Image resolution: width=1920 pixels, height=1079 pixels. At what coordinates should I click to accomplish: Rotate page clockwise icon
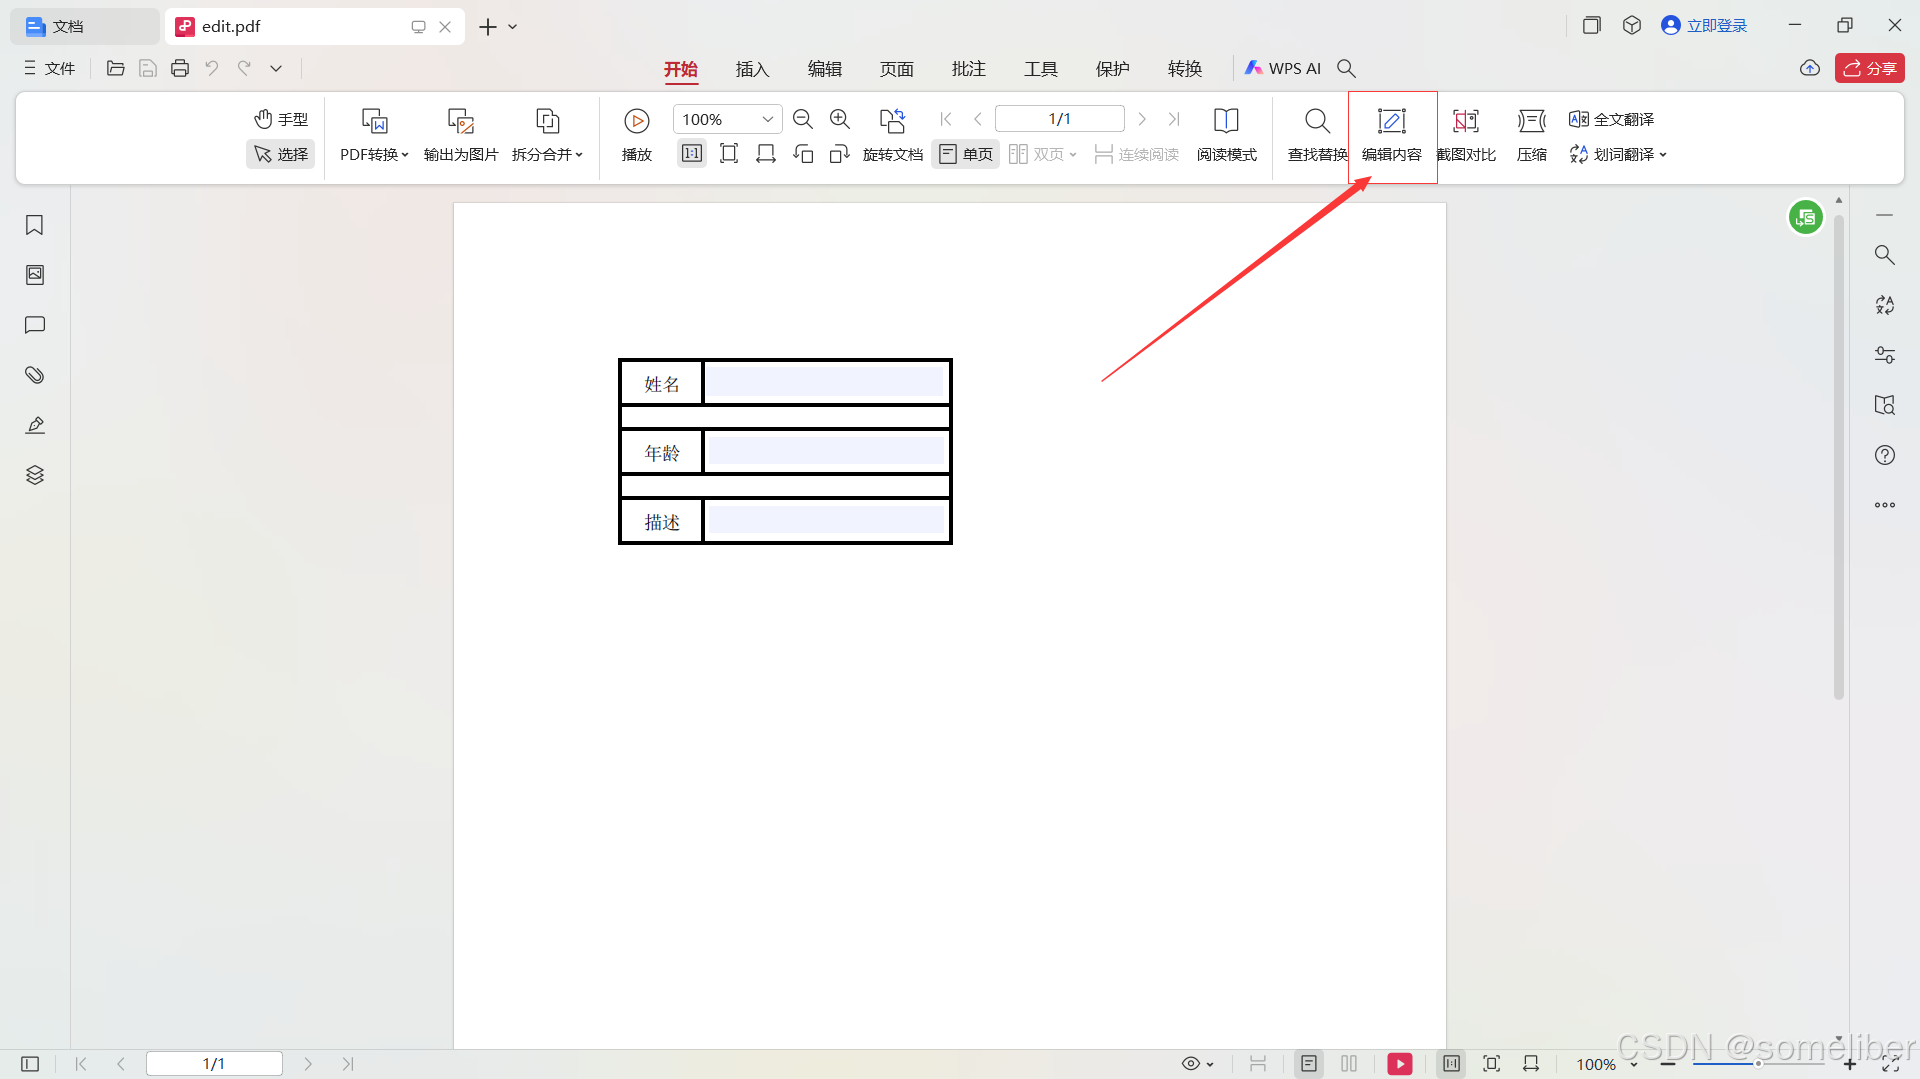click(x=840, y=154)
